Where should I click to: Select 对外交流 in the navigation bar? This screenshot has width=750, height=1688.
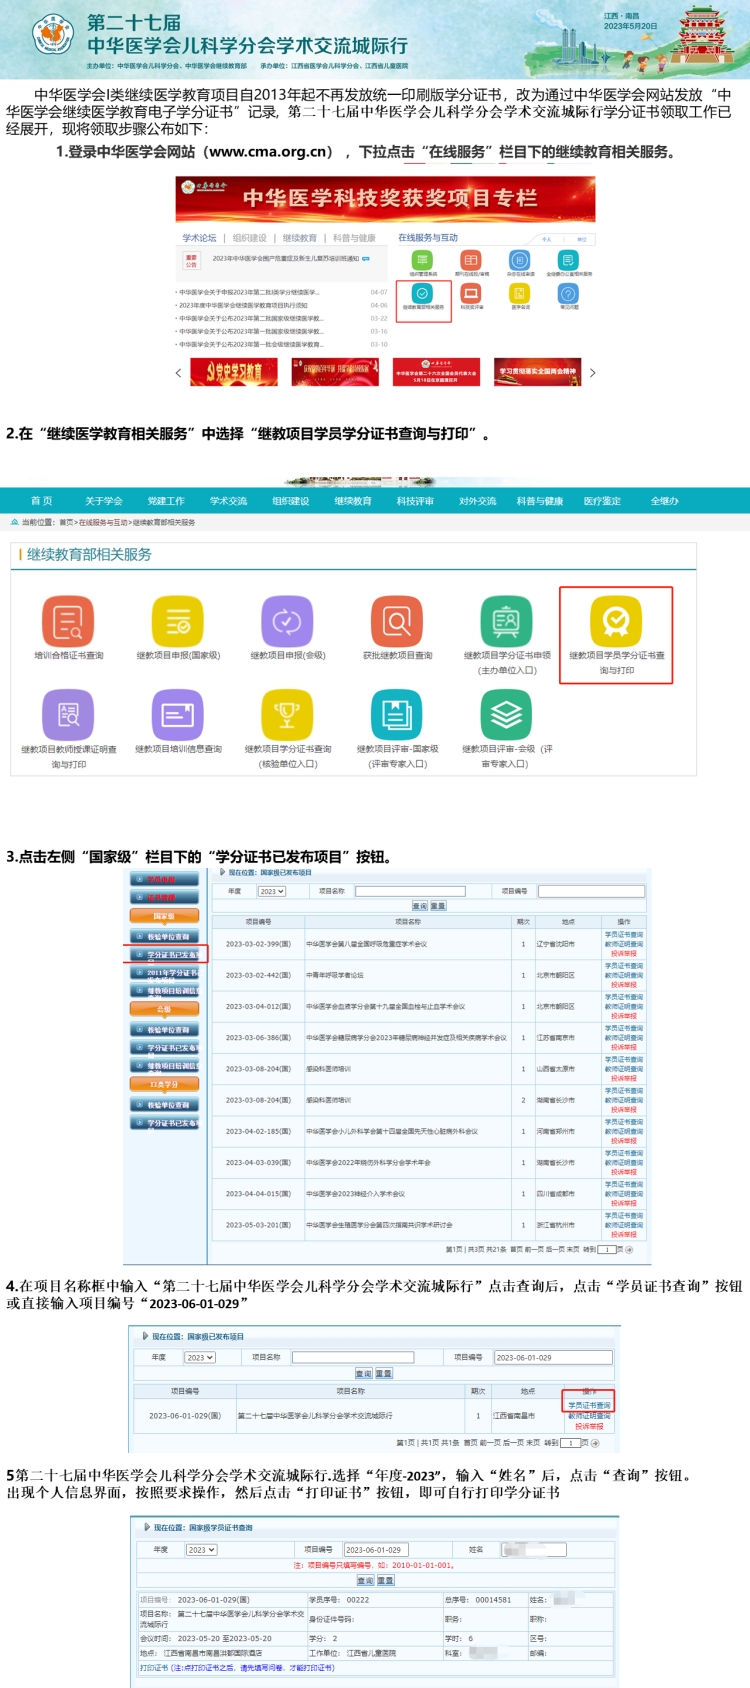point(478,501)
